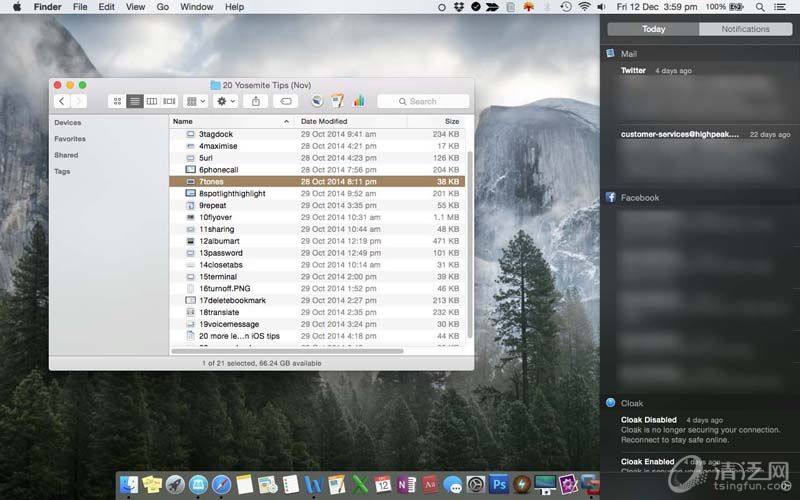This screenshot has width=800, height=500.
Task: Open Photoshop from the Dock
Action: (498, 484)
